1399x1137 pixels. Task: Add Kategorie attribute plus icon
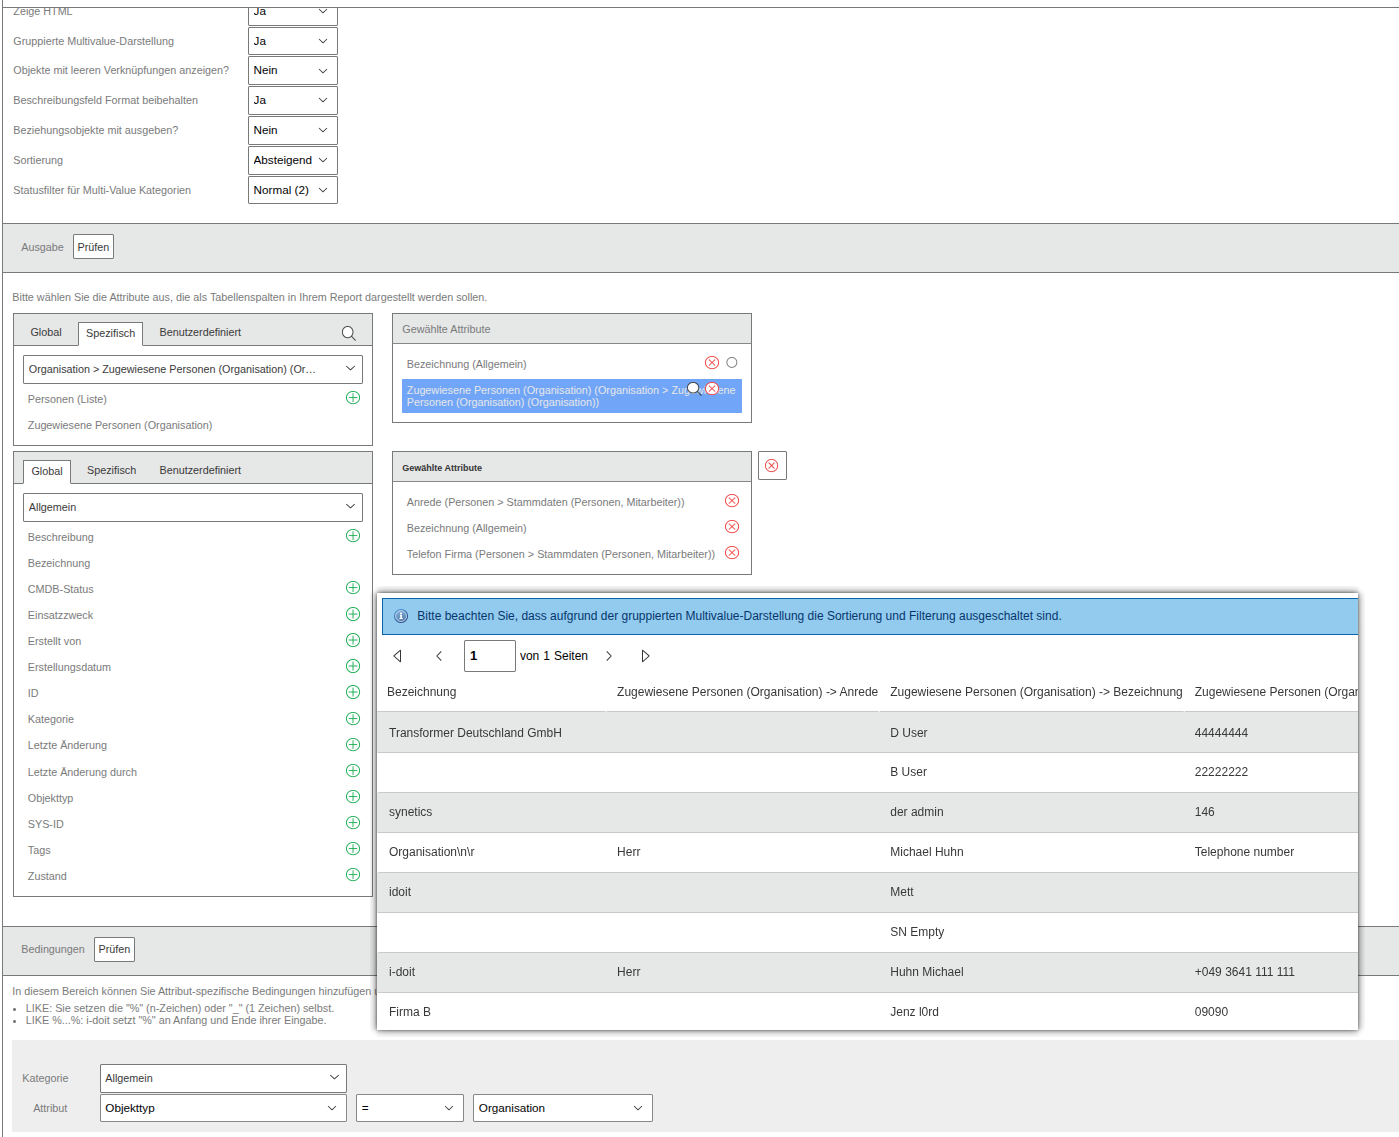click(x=353, y=719)
